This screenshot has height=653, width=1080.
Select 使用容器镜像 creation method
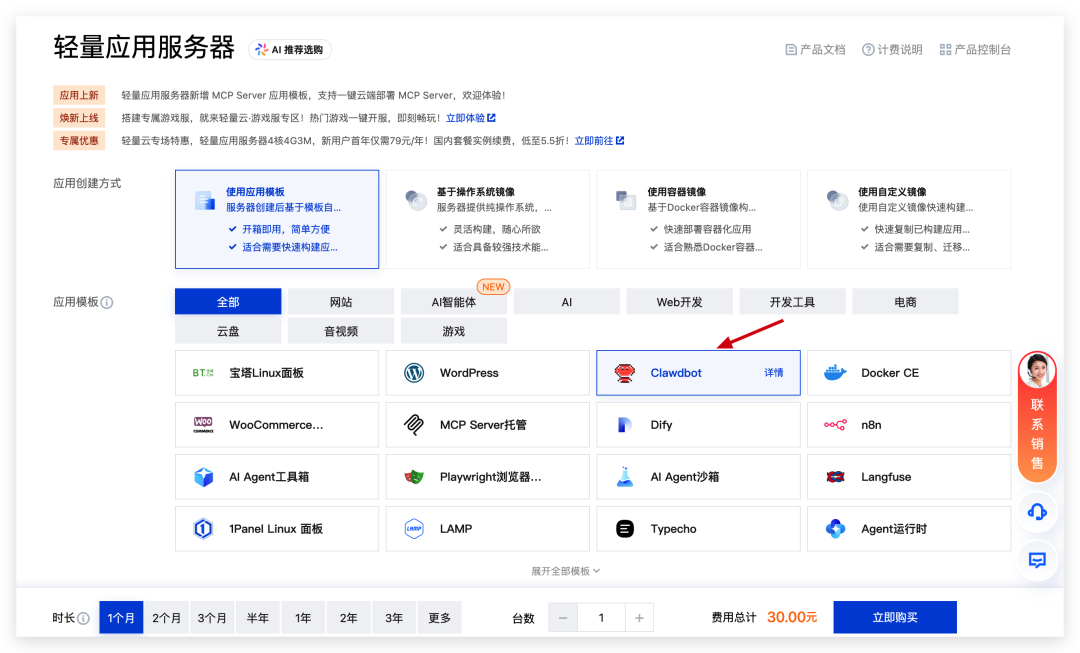click(x=697, y=219)
